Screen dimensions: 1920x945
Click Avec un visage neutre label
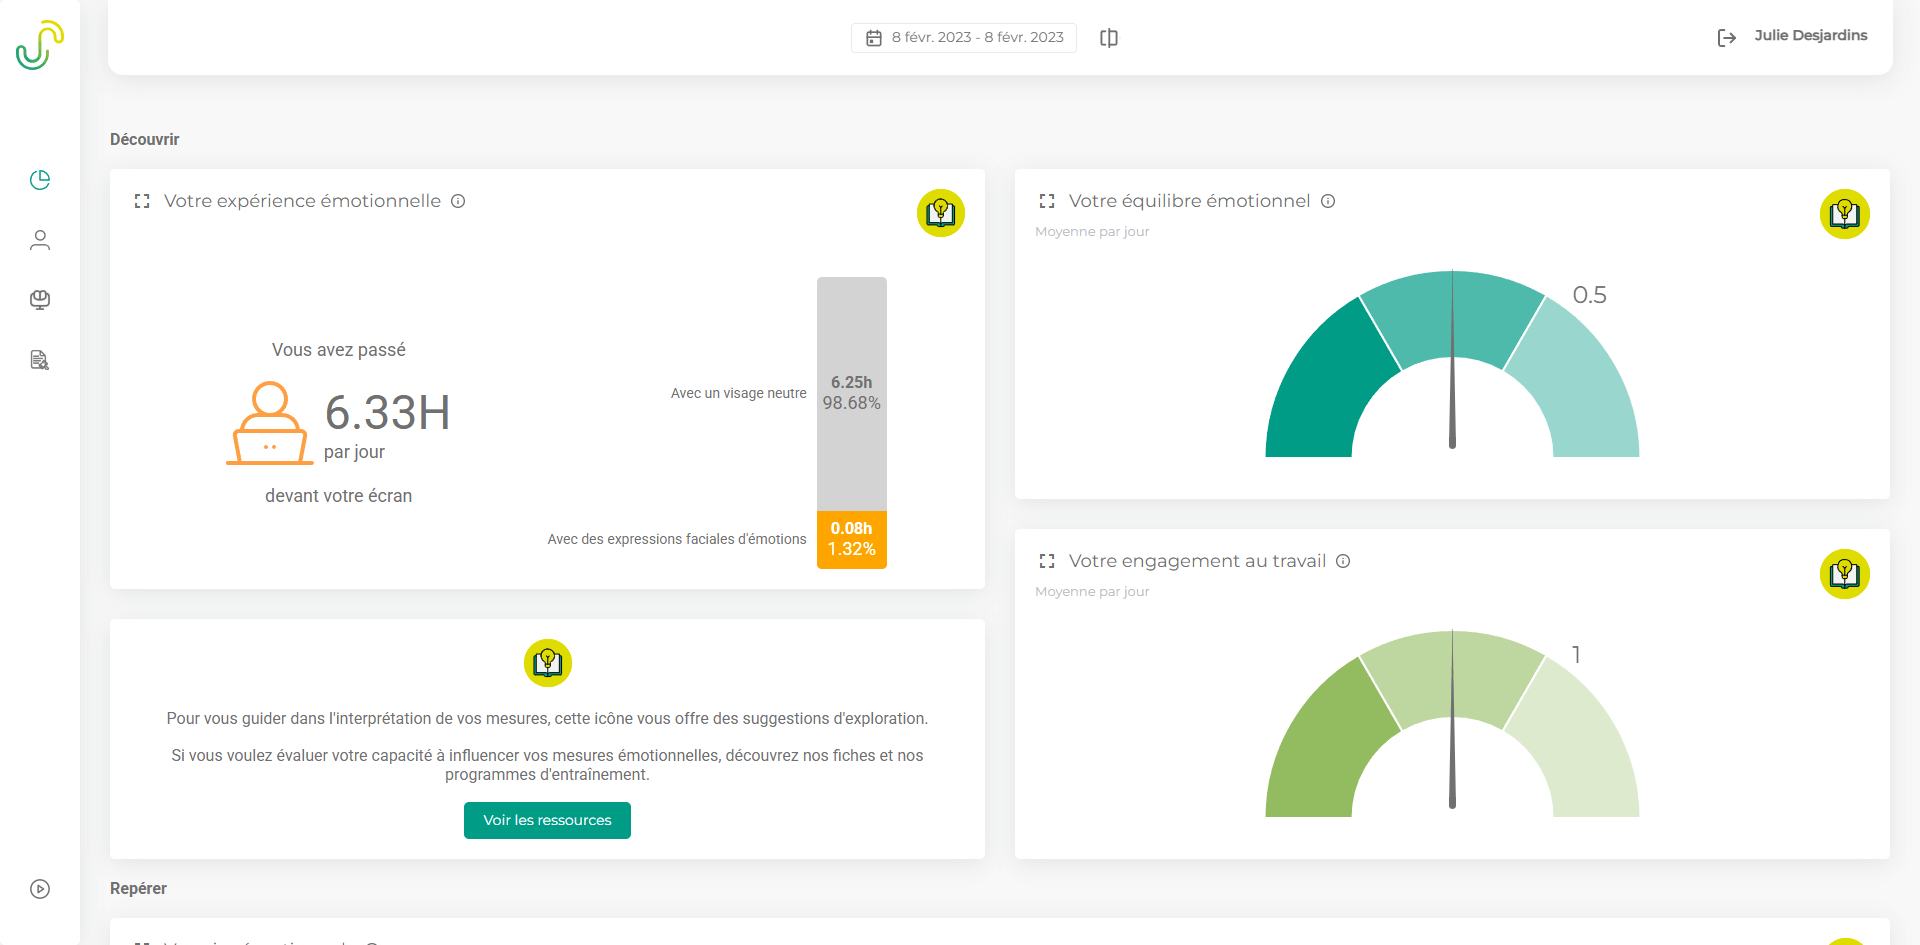tap(739, 393)
